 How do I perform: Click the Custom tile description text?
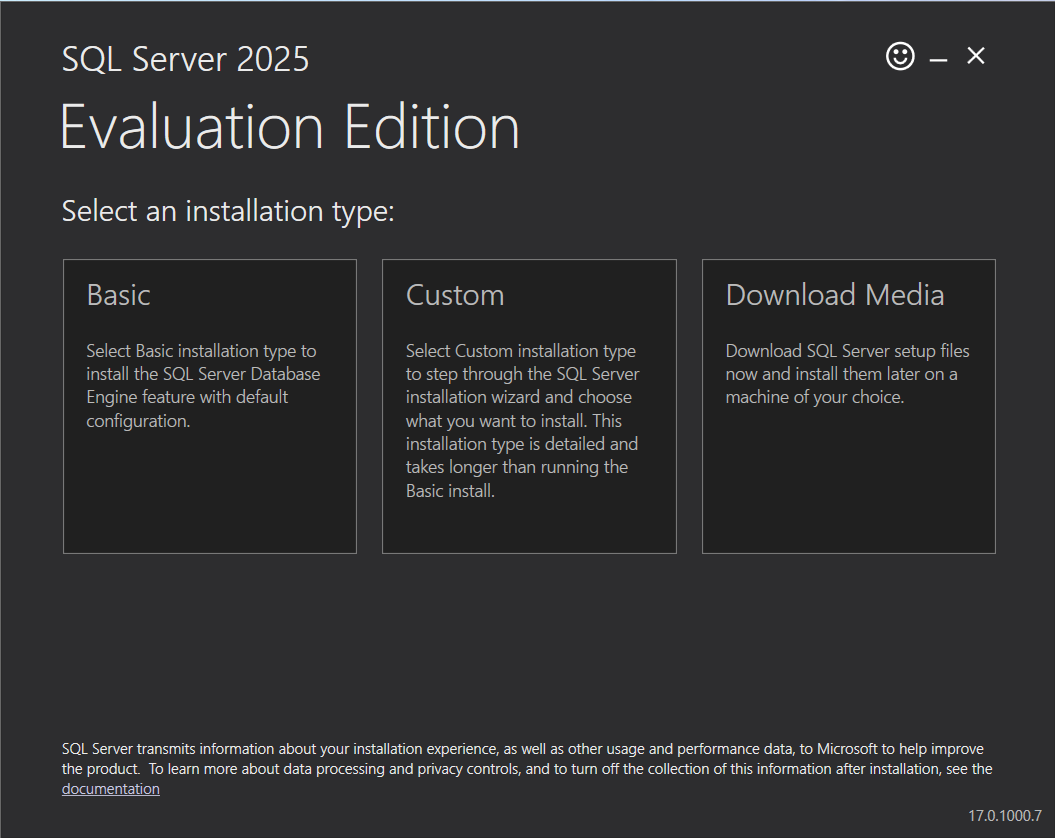[521, 420]
